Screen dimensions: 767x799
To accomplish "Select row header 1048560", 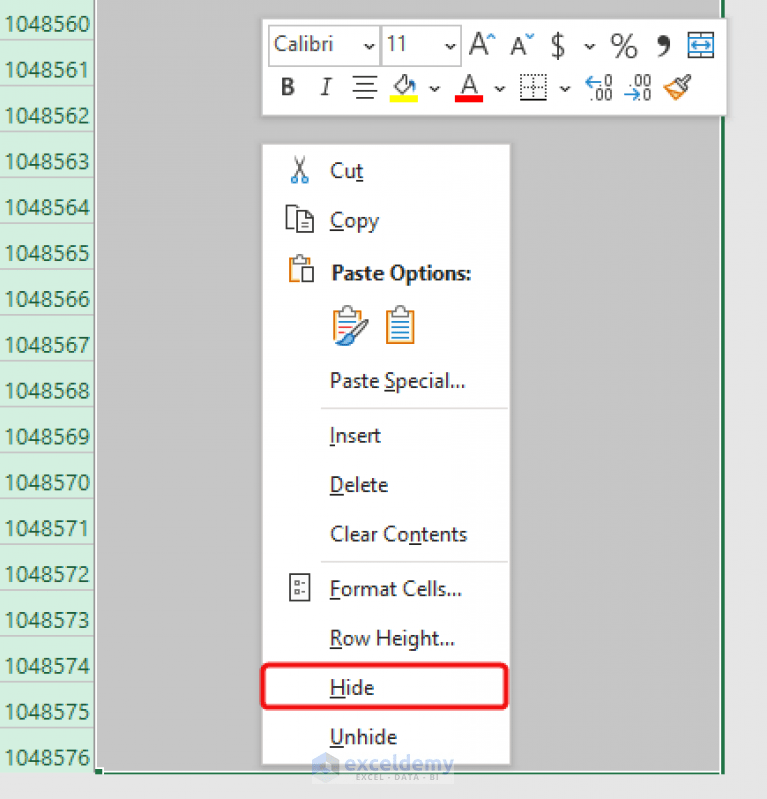I will [x=47, y=24].
